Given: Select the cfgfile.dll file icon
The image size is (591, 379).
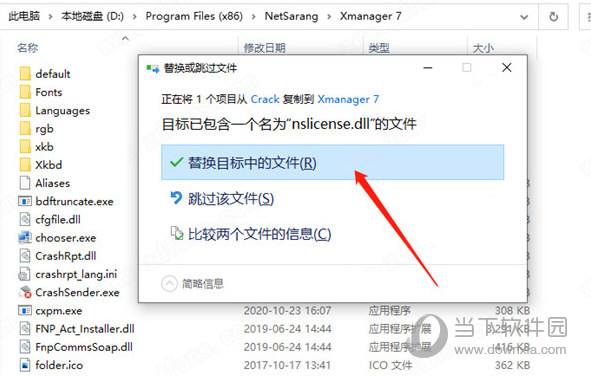Looking at the screenshot, I should [25, 219].
